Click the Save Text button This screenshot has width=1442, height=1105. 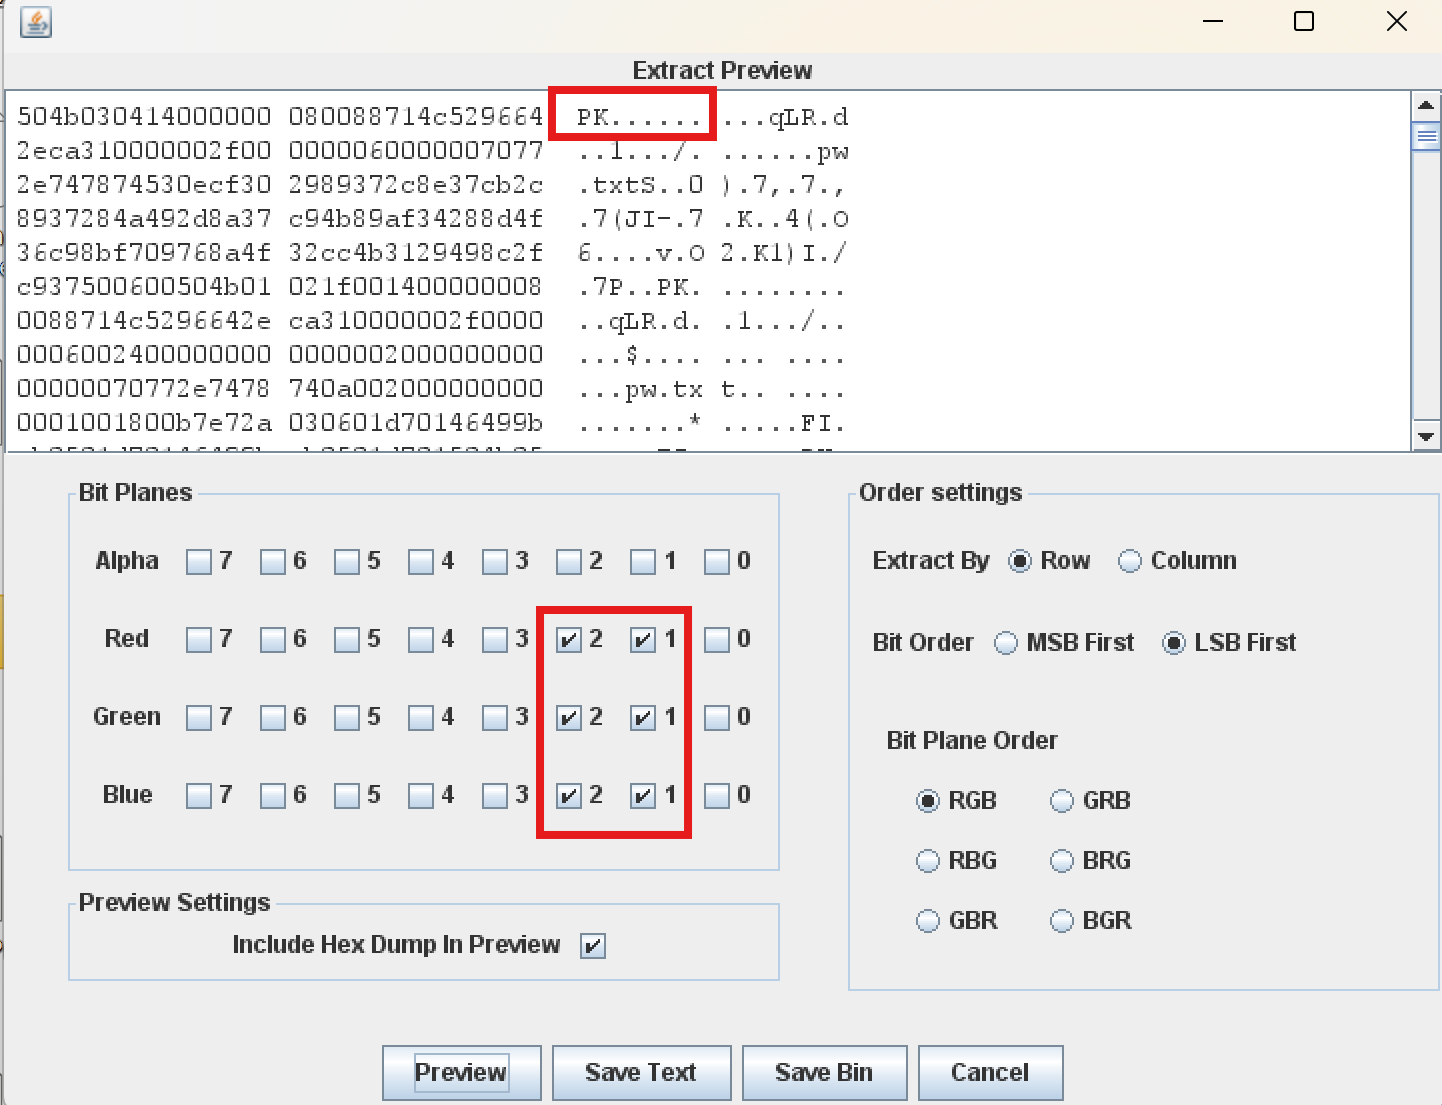641,1073
